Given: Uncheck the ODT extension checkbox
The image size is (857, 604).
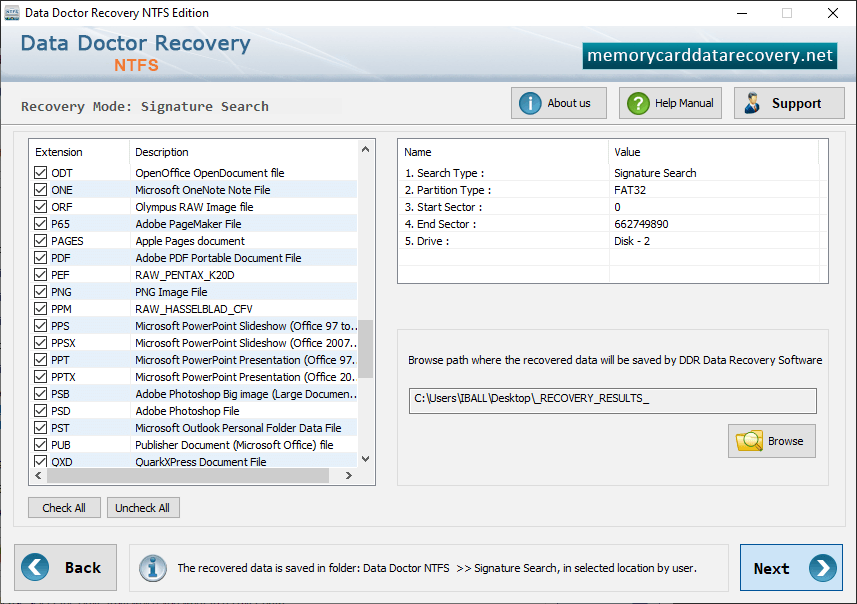Looking at the screenshot, I should [x=40, y=173].
